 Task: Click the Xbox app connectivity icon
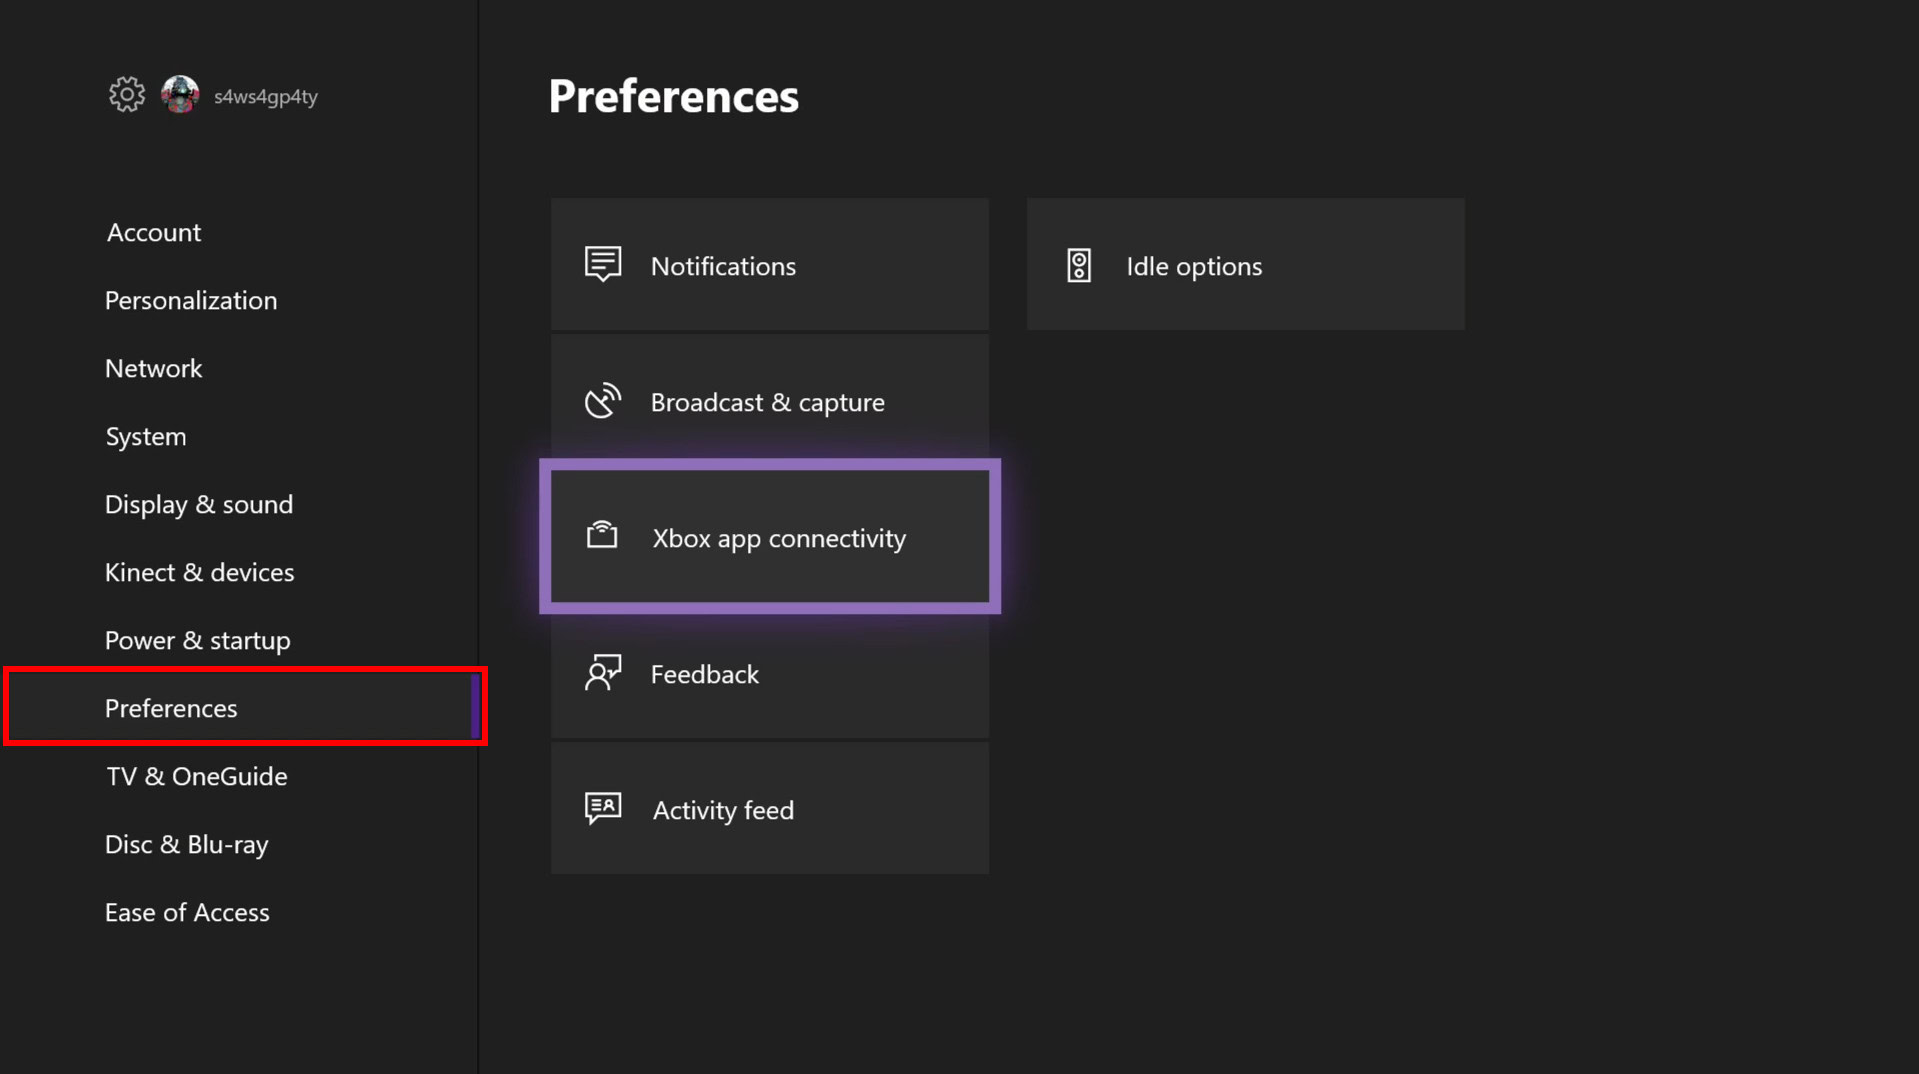pyautogui.click(x=602, y=536)
